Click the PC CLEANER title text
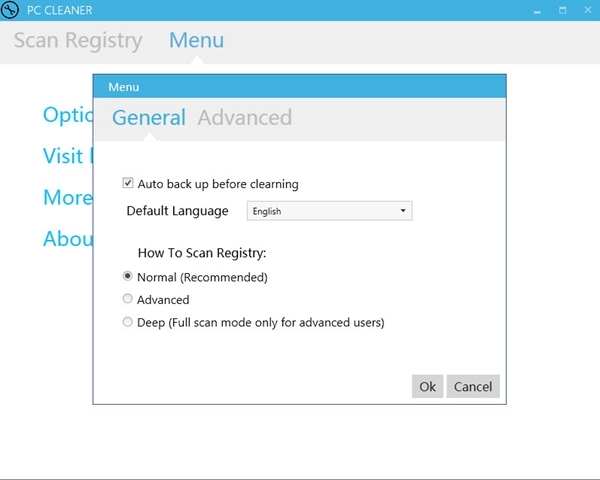600x480 pixels. (60, 10)
